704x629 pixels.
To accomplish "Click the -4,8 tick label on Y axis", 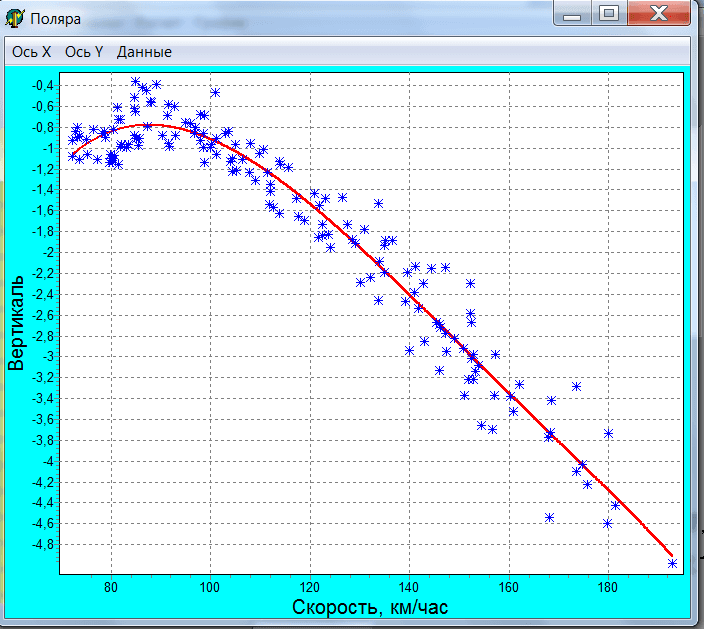I will [42, 544].
